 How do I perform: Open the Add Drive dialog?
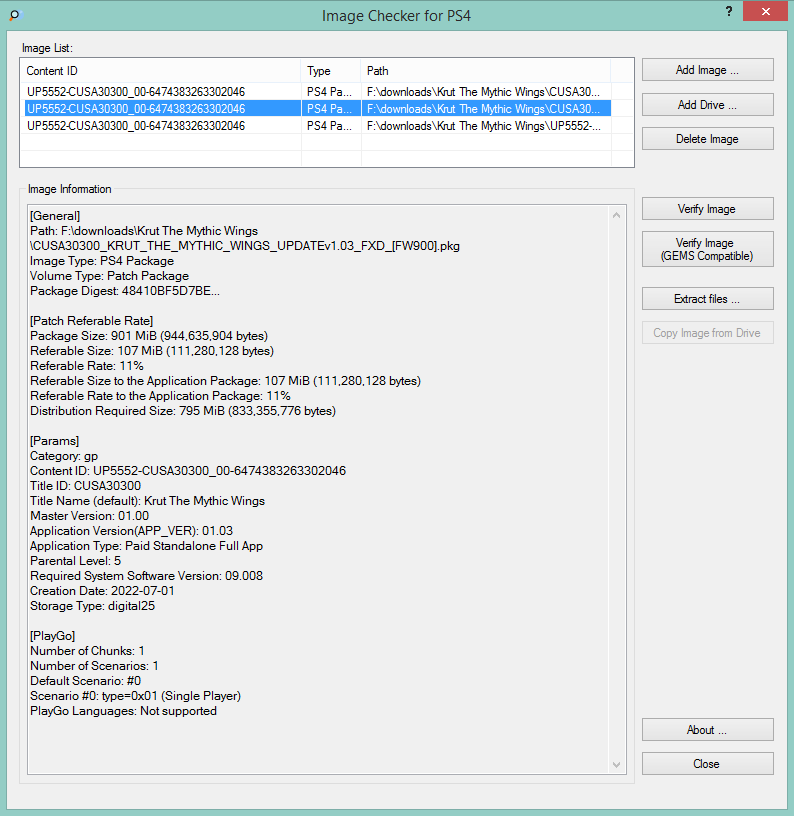[x=707, y=105]
